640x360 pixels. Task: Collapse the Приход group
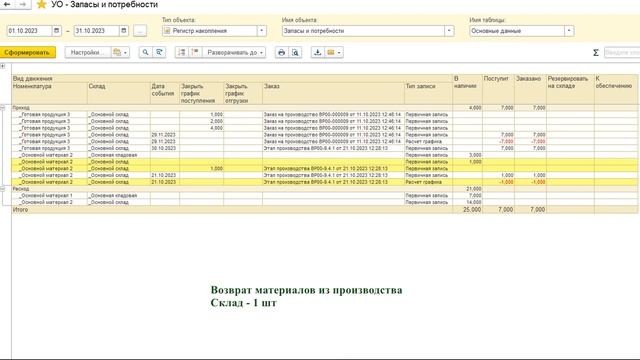click(x=3, y=108)
